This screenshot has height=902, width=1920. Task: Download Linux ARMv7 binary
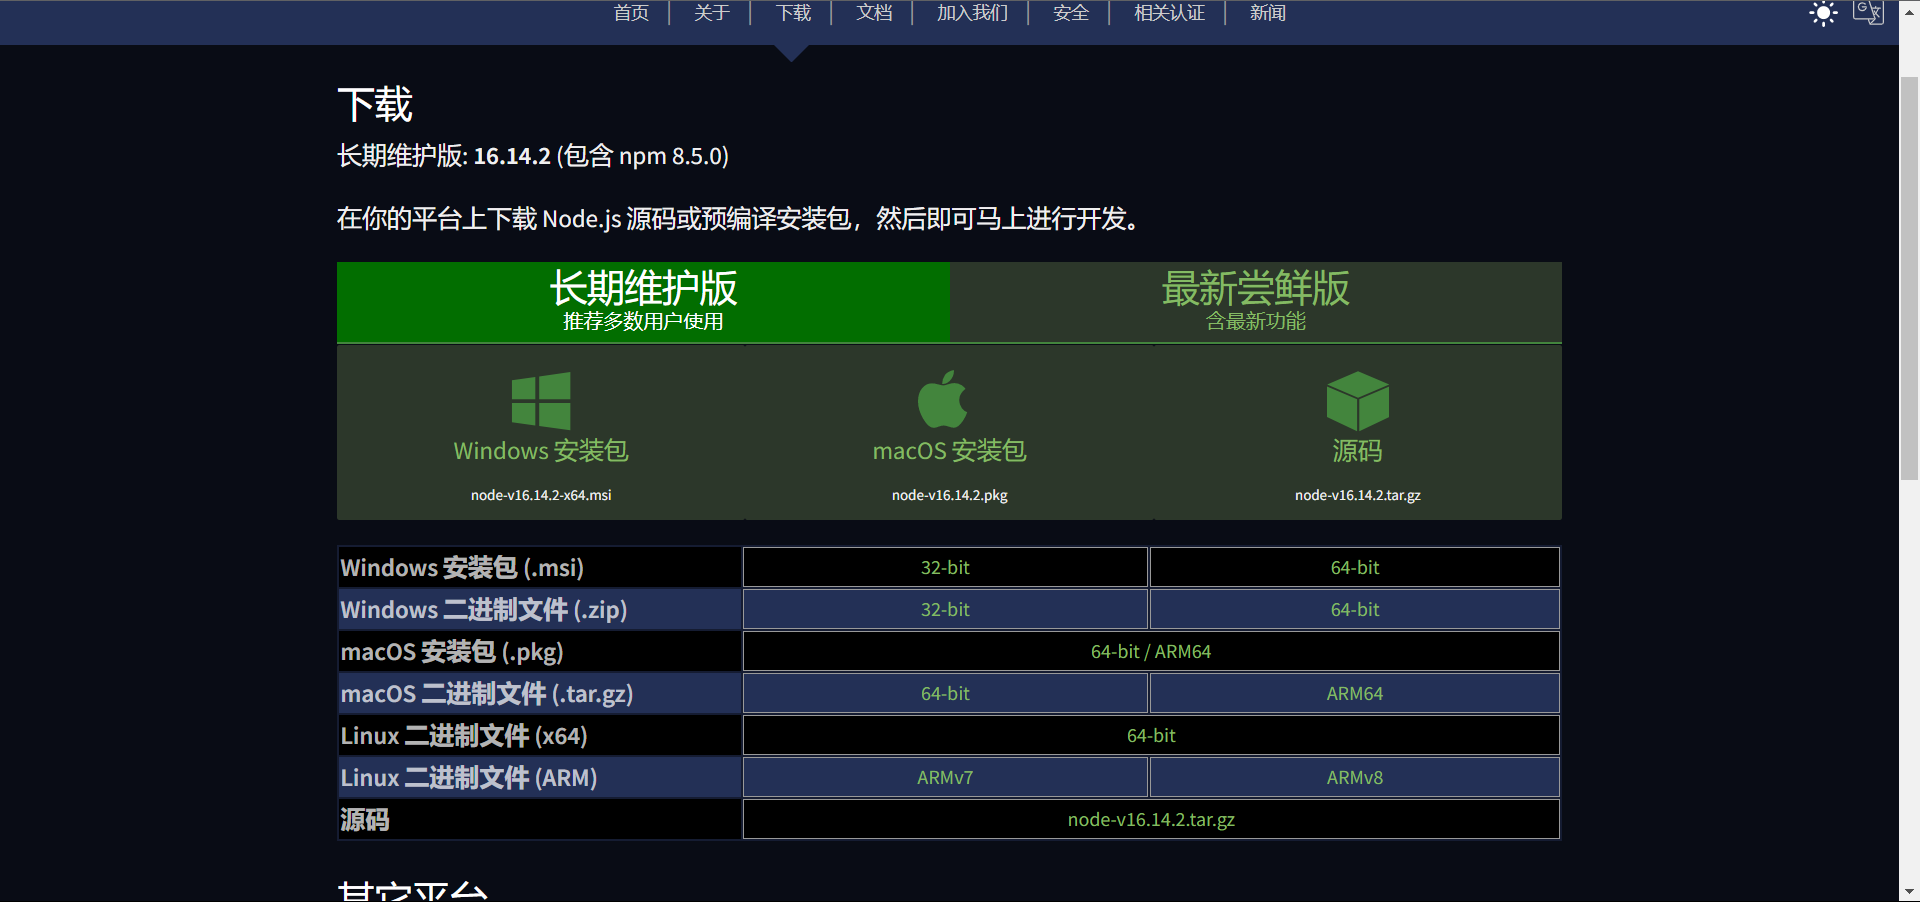[x=945, y=777]
